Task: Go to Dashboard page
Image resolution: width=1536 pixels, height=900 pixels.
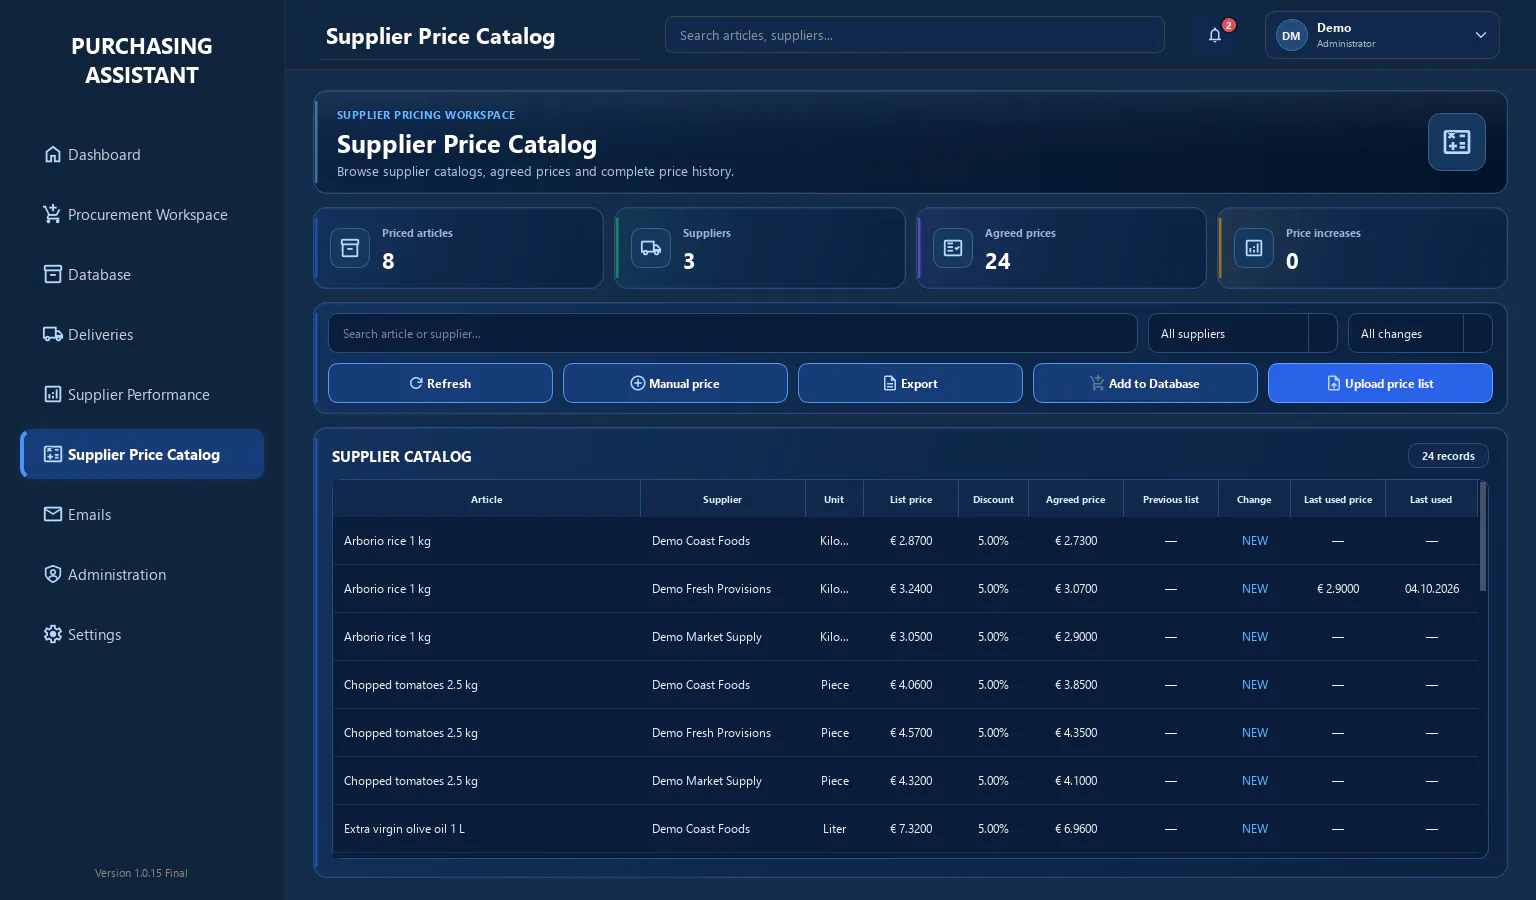Action: [x=142, y=154]
